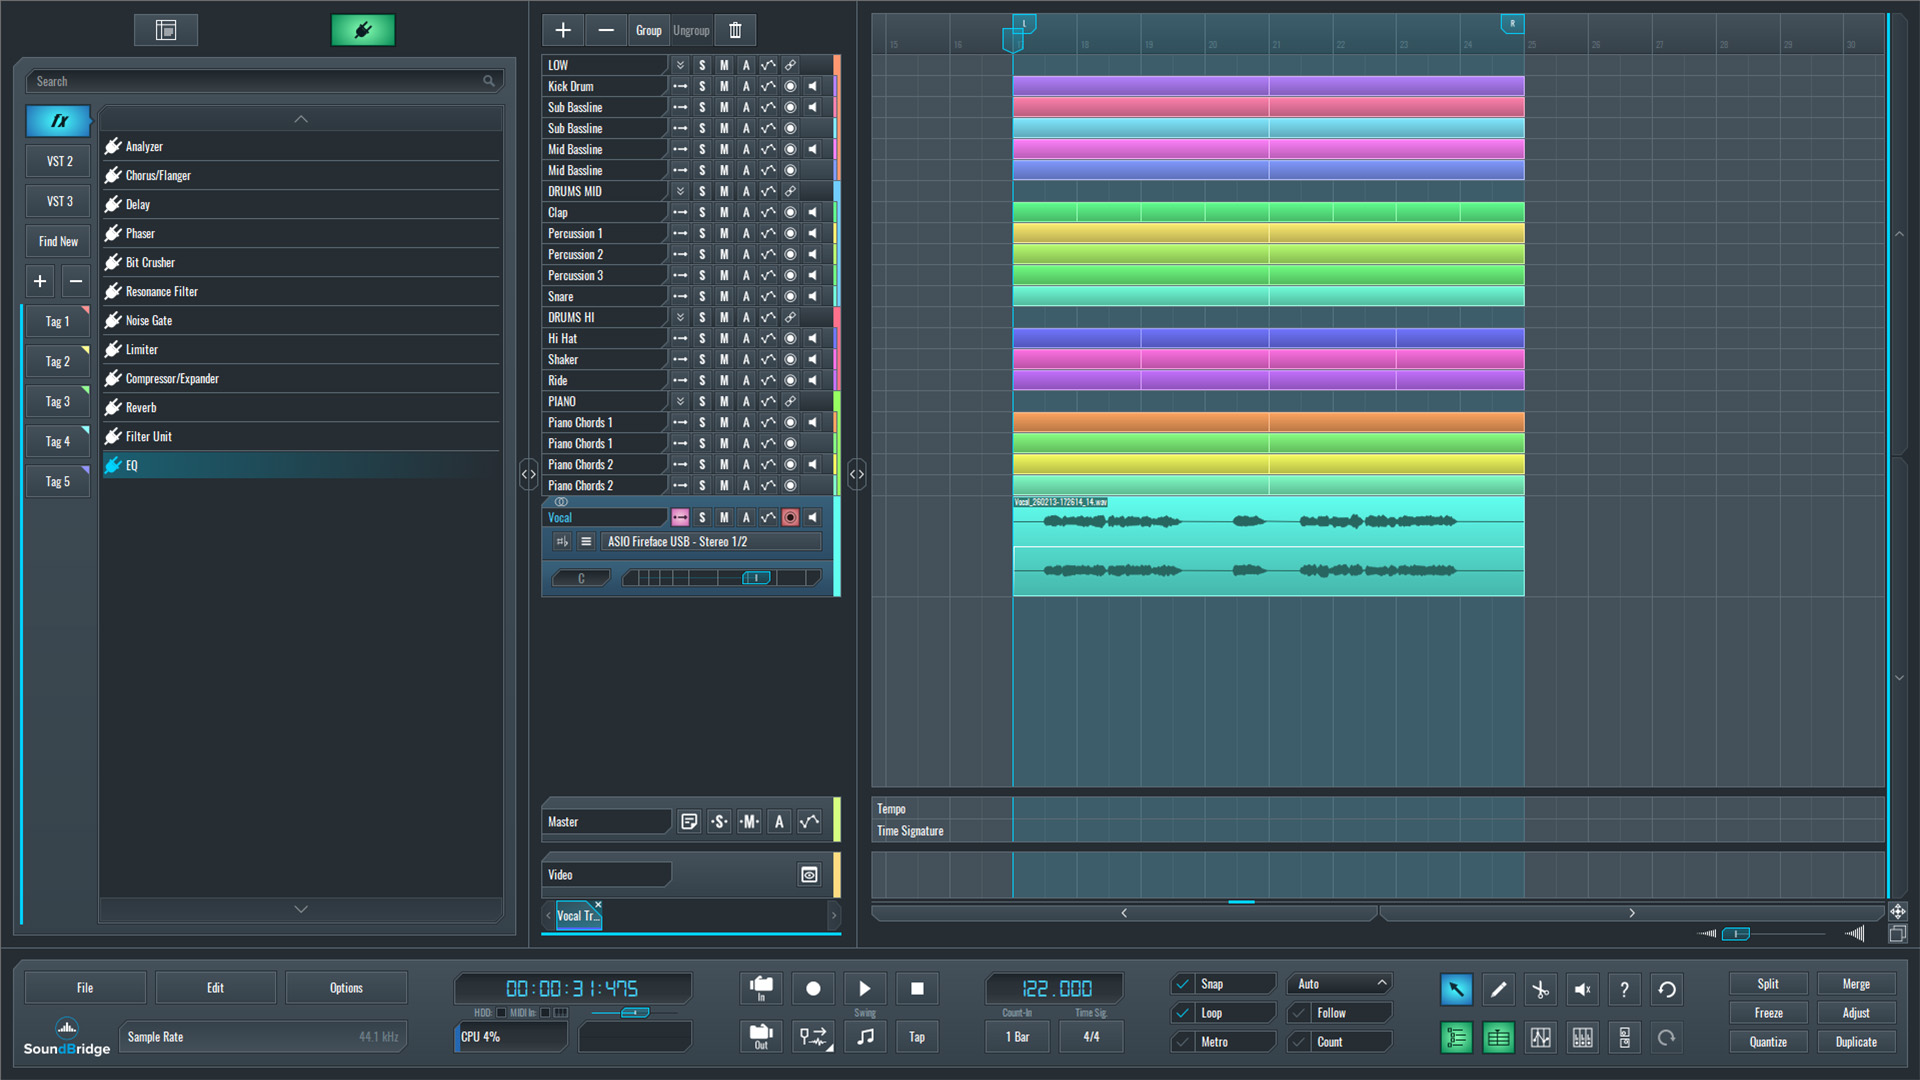Click the Duplicate button
This screenshot has height=1080, width=1920.
click(1856, 1042)
